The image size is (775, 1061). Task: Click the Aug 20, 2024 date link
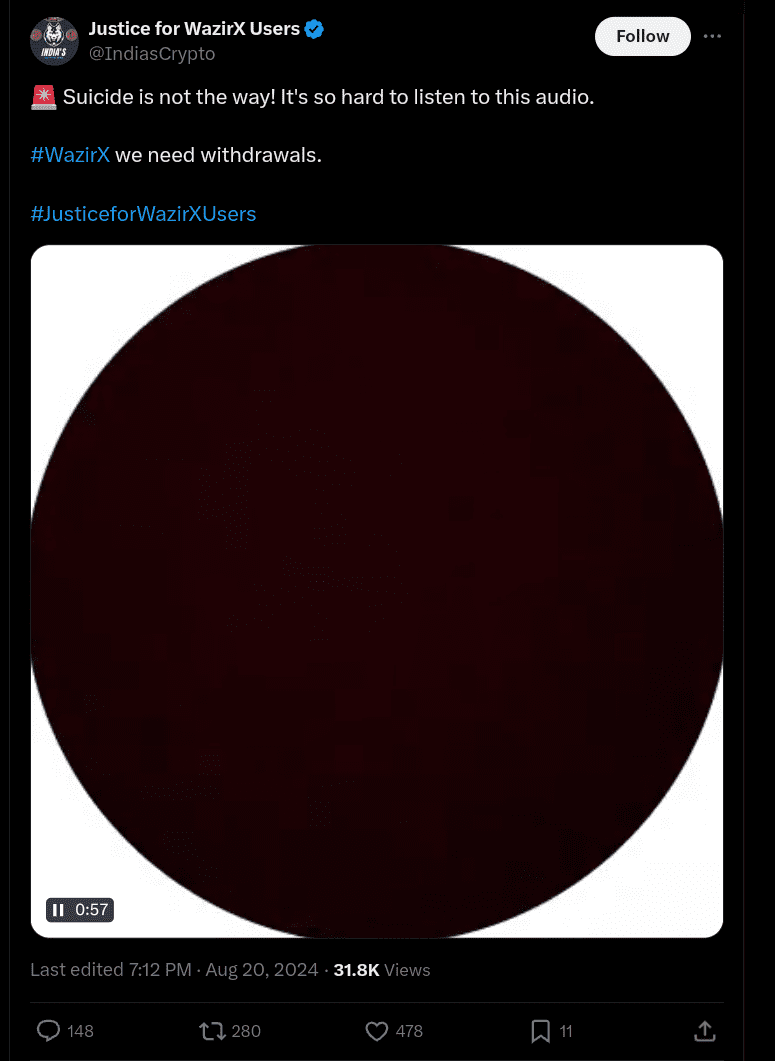click(x=261, y=970)
